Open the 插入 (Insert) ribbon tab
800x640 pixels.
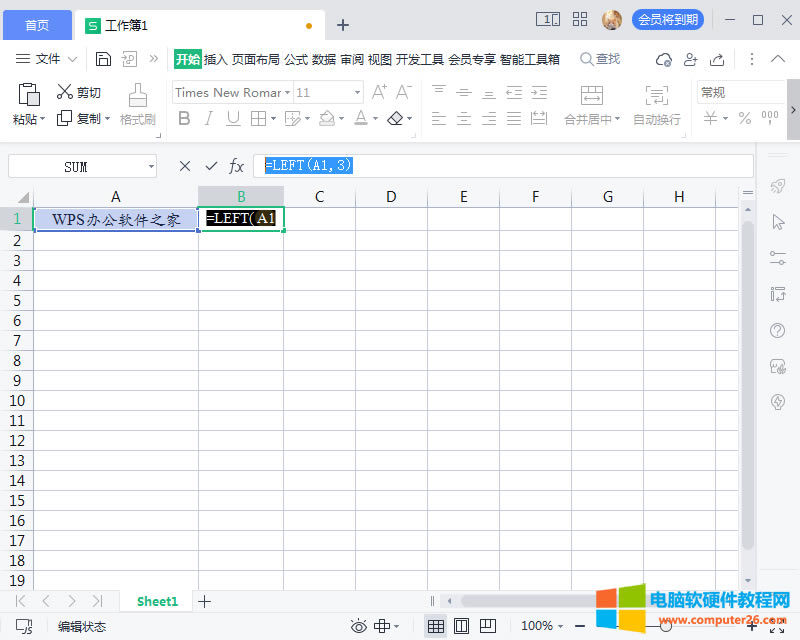(x=216, y=59)
